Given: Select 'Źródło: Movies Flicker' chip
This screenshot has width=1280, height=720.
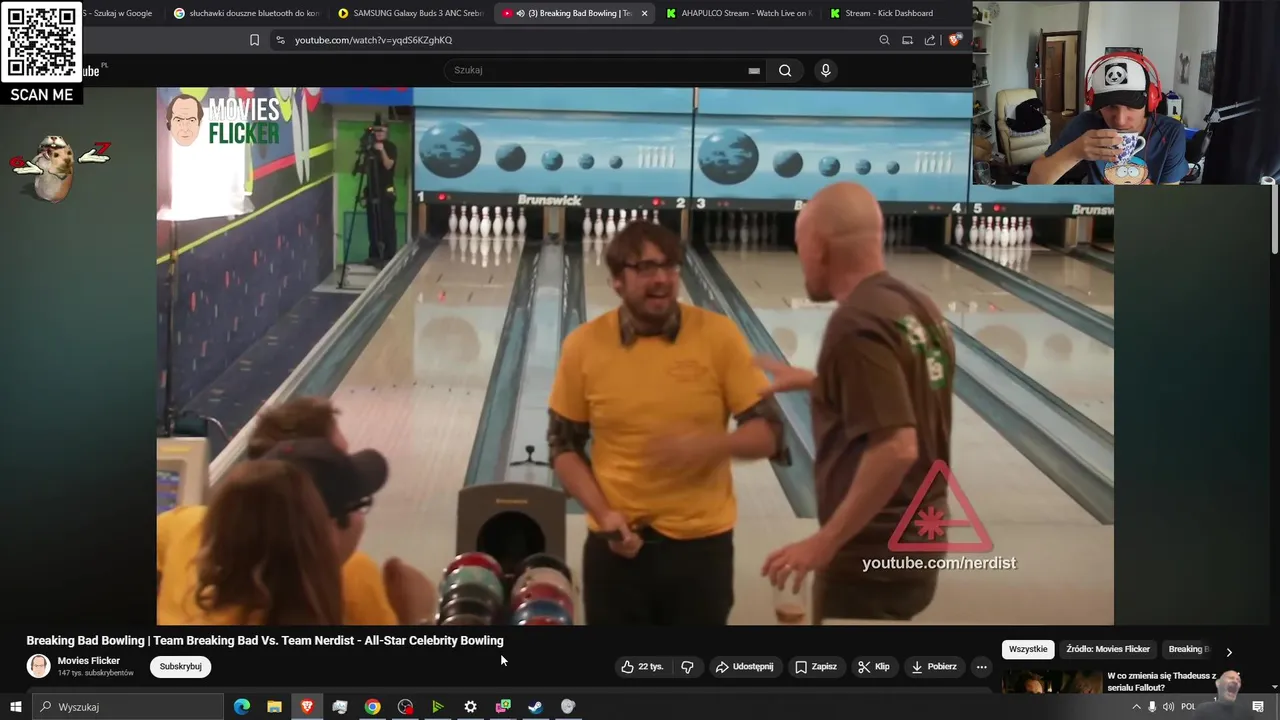Looking at the screenshot, I should pyautogui.click(x=1108, y=649).
